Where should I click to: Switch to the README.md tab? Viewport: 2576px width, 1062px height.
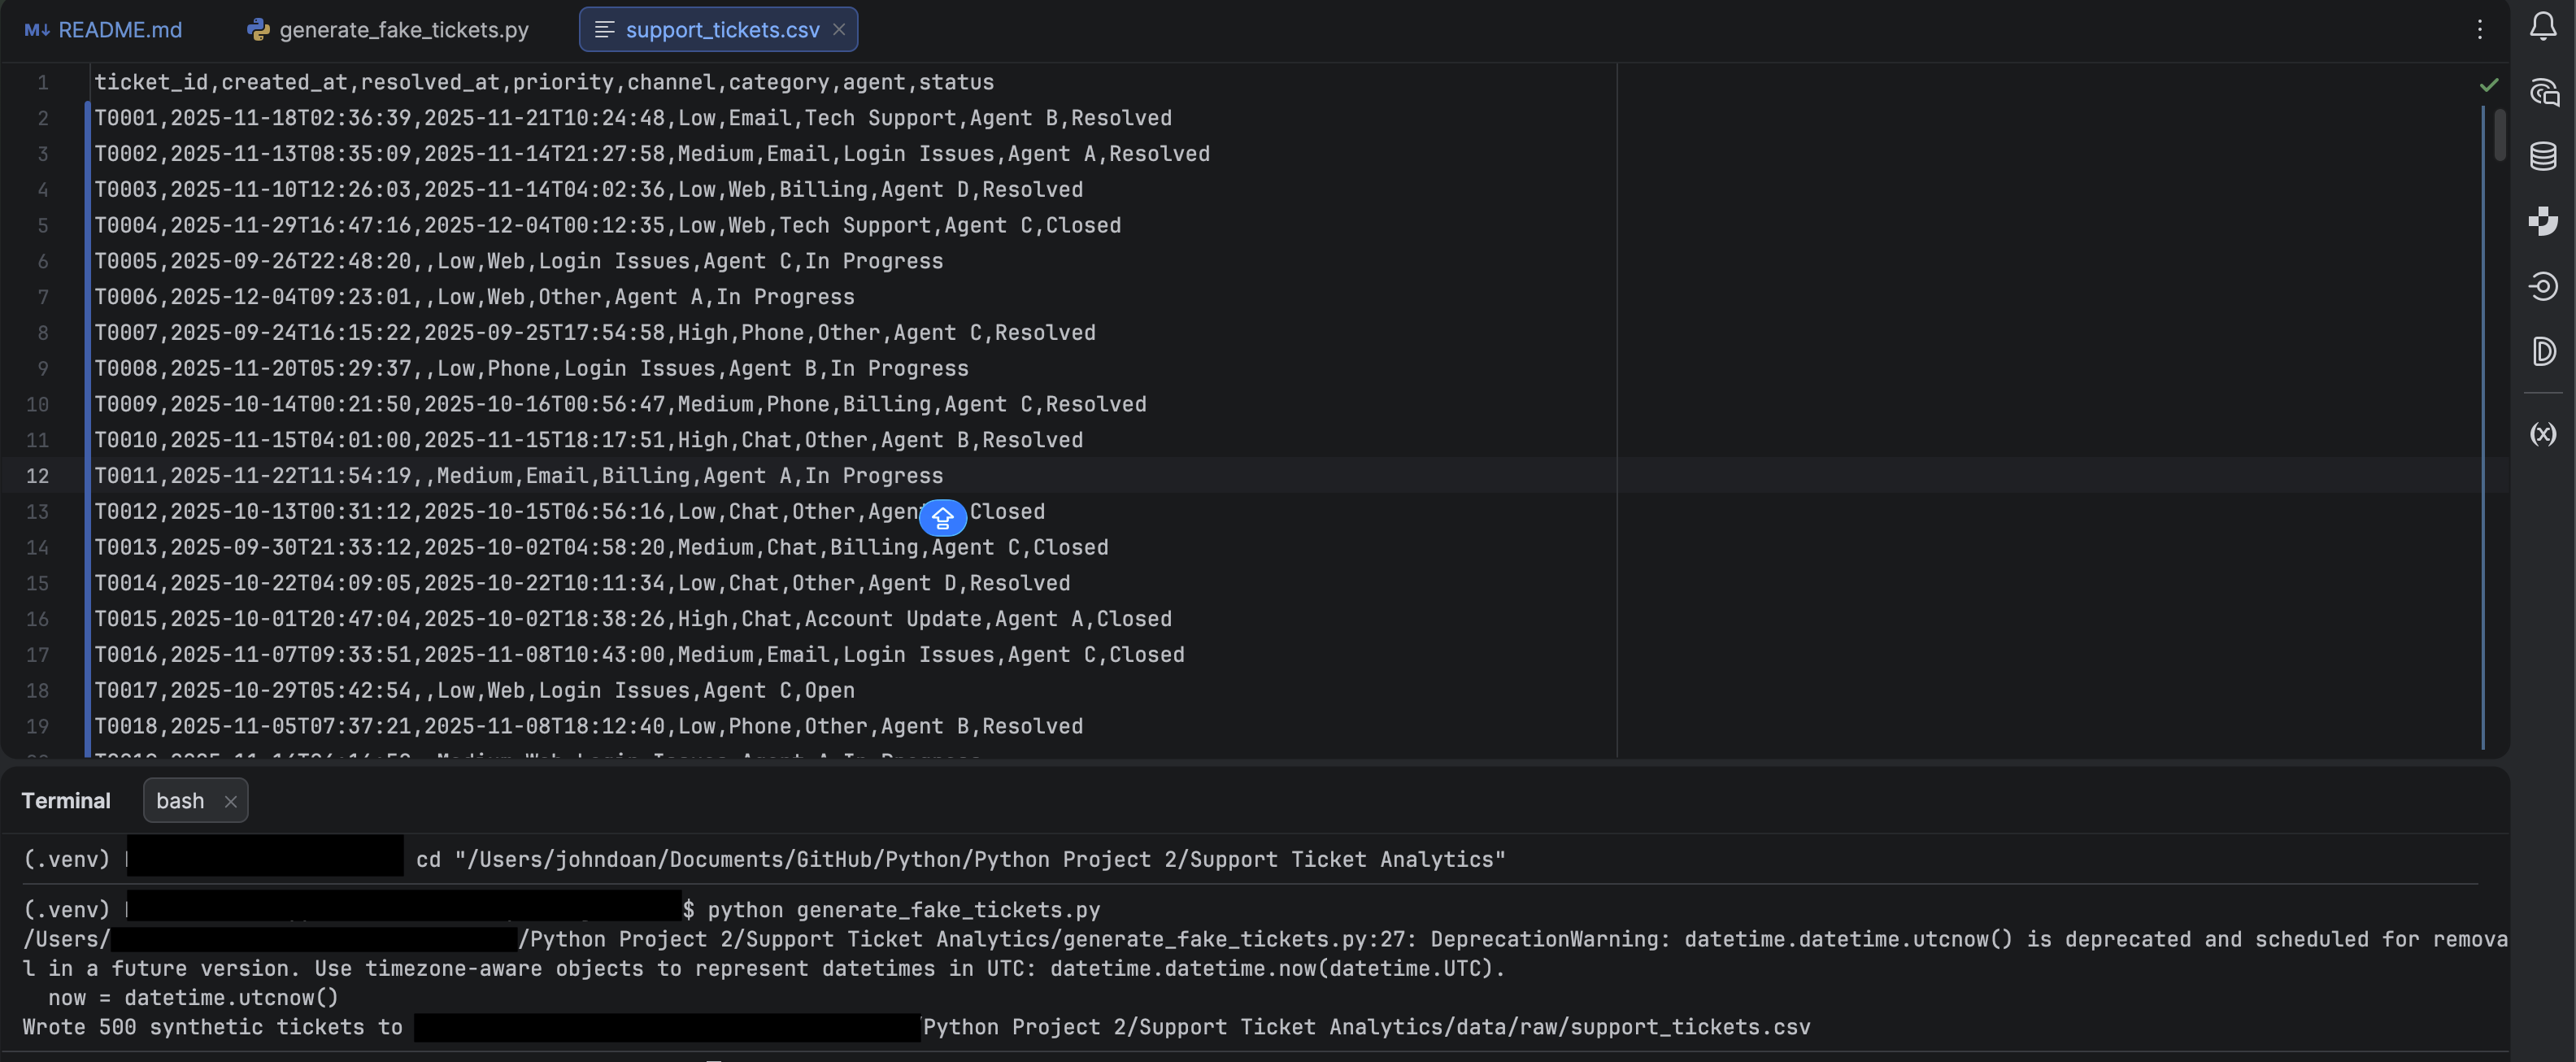click(x=119, y=29)
